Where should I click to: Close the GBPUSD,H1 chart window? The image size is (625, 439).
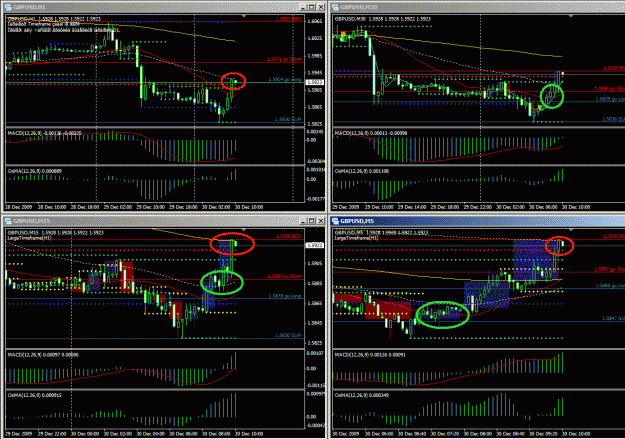(x=320, y=7)
